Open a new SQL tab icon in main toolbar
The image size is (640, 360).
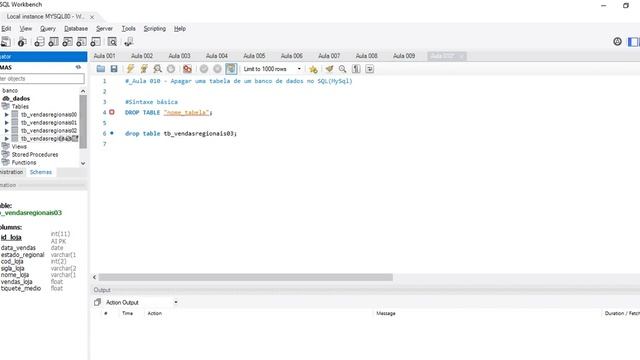point(5,42)
